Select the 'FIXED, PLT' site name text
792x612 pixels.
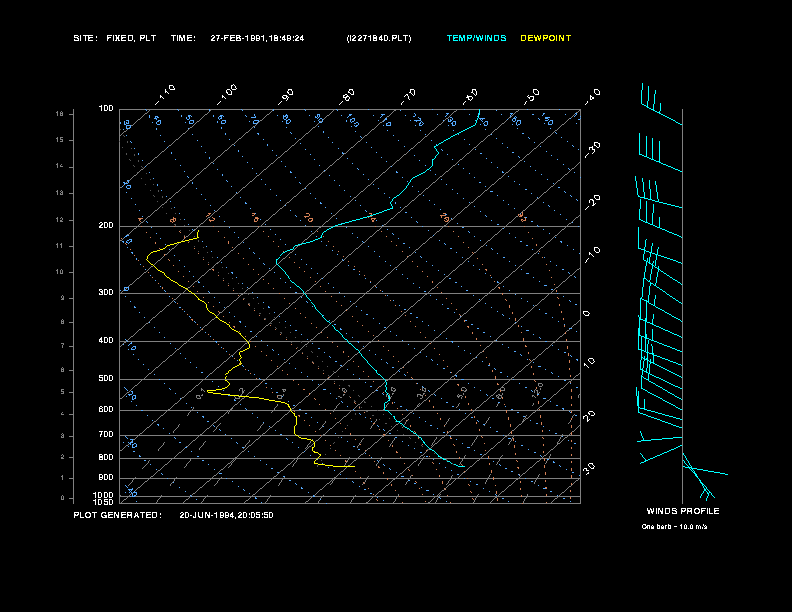pos(131,38)
